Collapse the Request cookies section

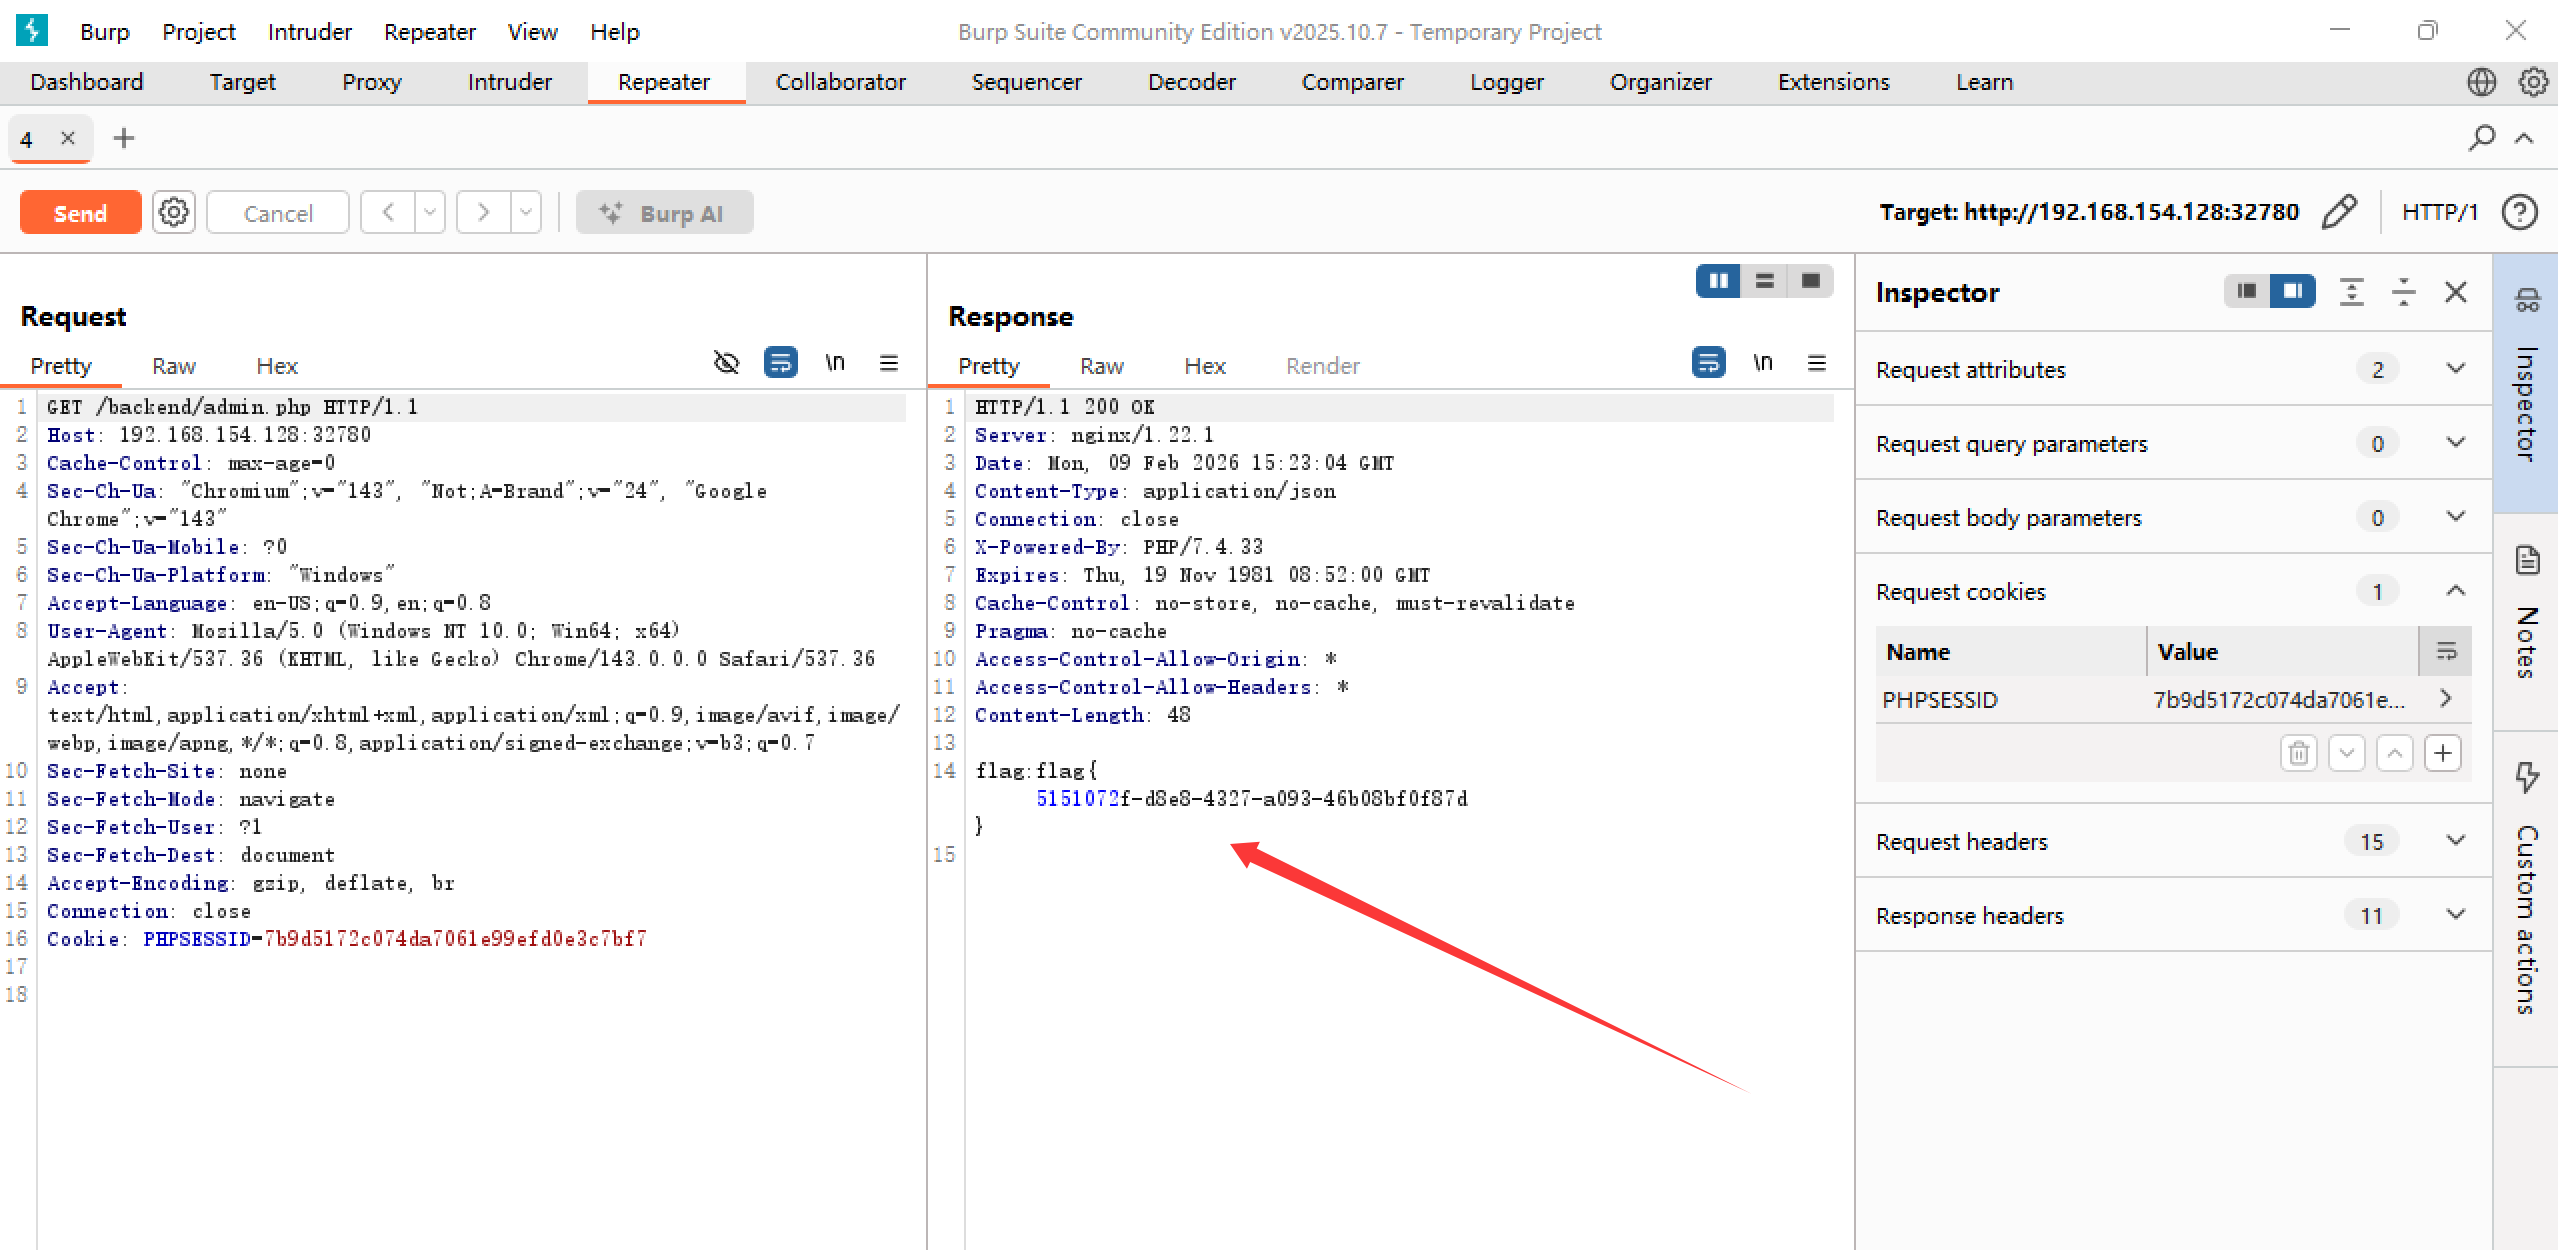pyautogui.click(x=2455, y=591)
